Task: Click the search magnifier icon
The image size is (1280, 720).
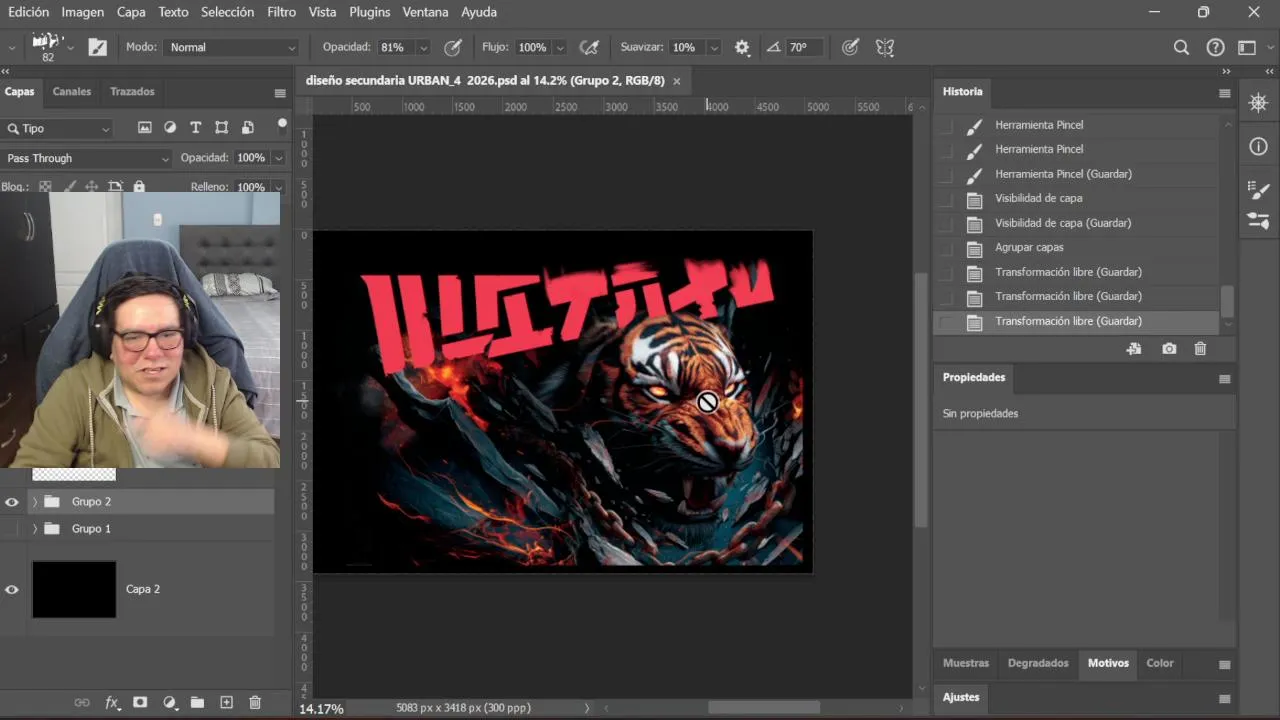Action: click(1181, 47)
